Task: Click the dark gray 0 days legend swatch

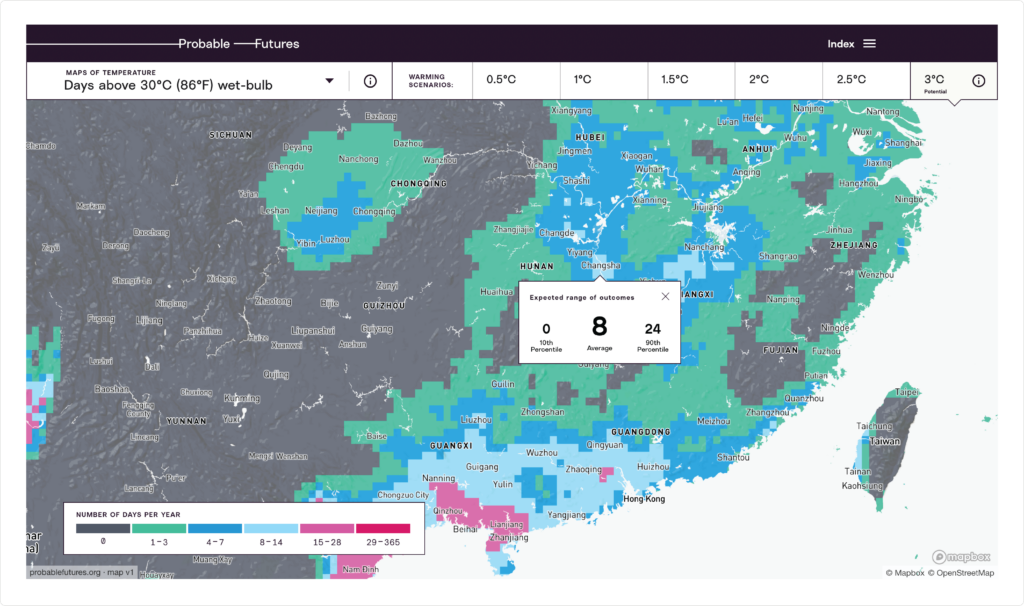Action: 103,528
